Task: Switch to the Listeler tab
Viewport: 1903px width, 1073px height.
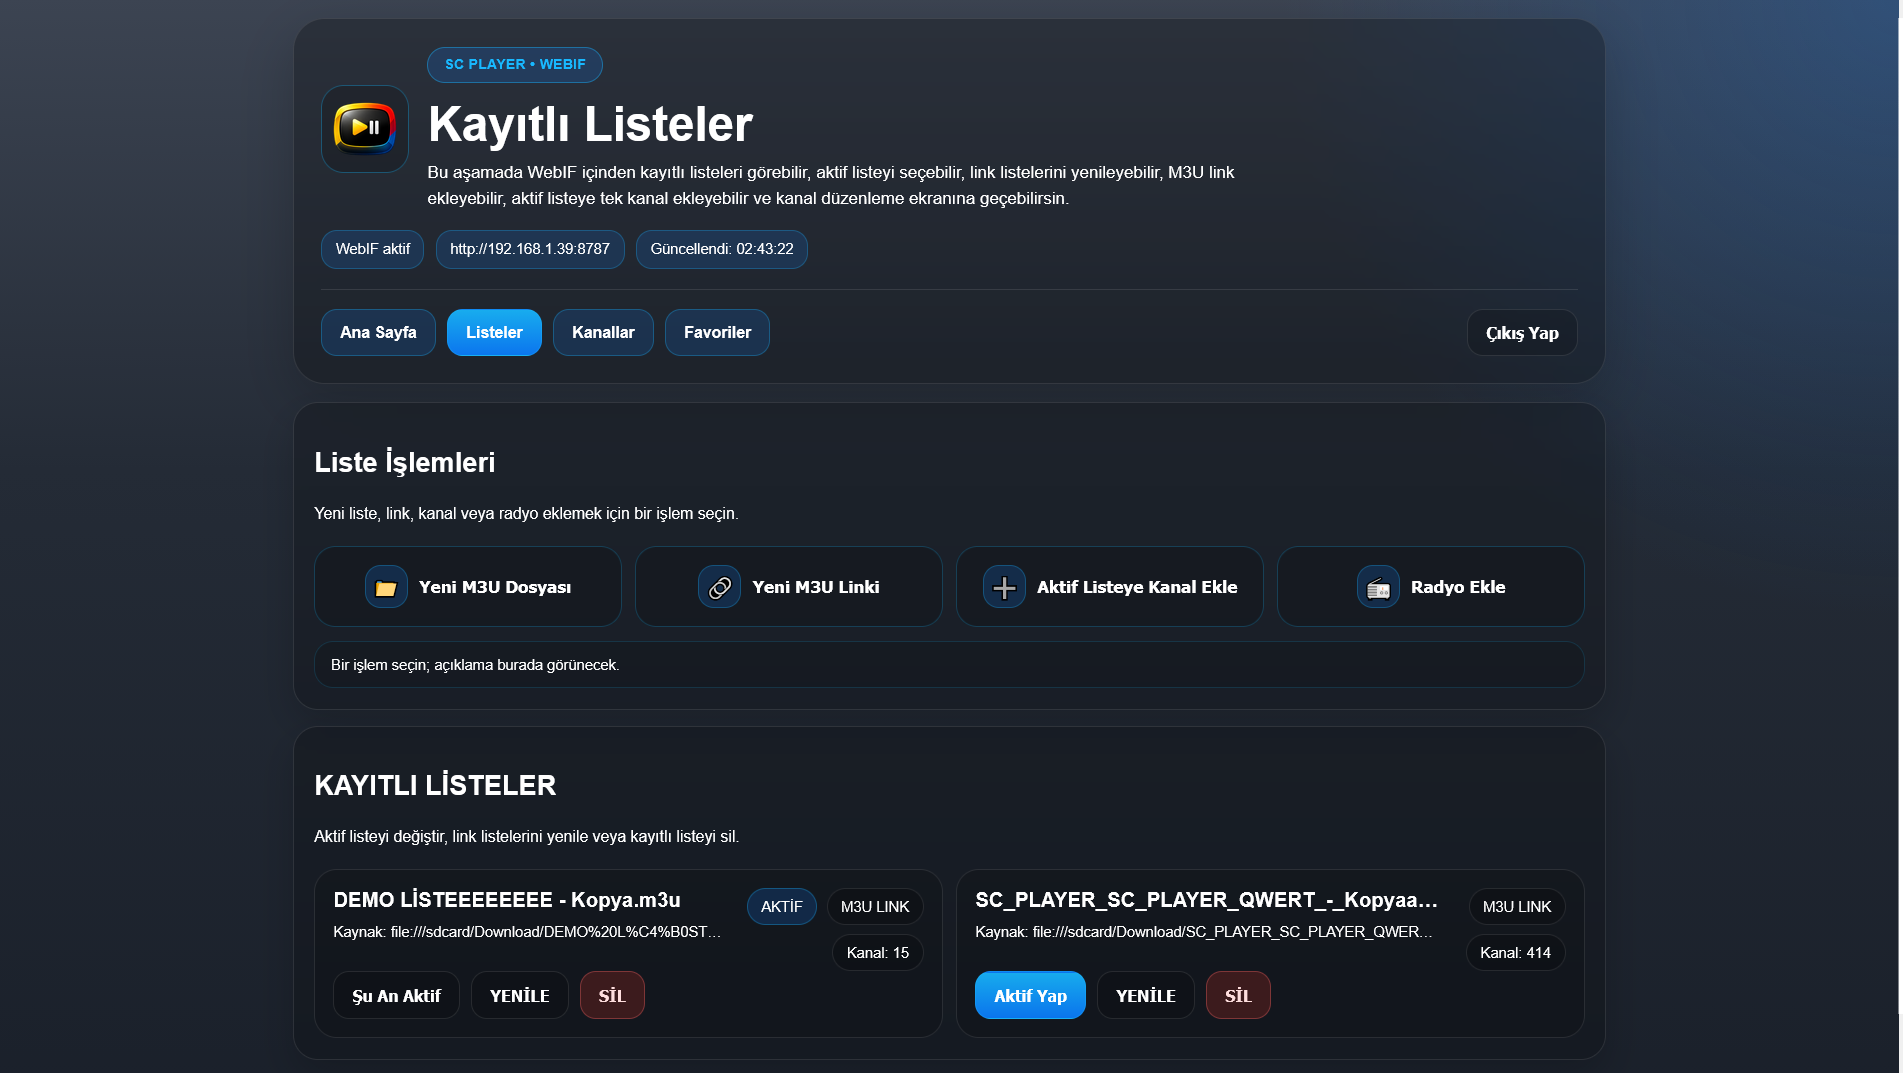Action: (494, 332)
